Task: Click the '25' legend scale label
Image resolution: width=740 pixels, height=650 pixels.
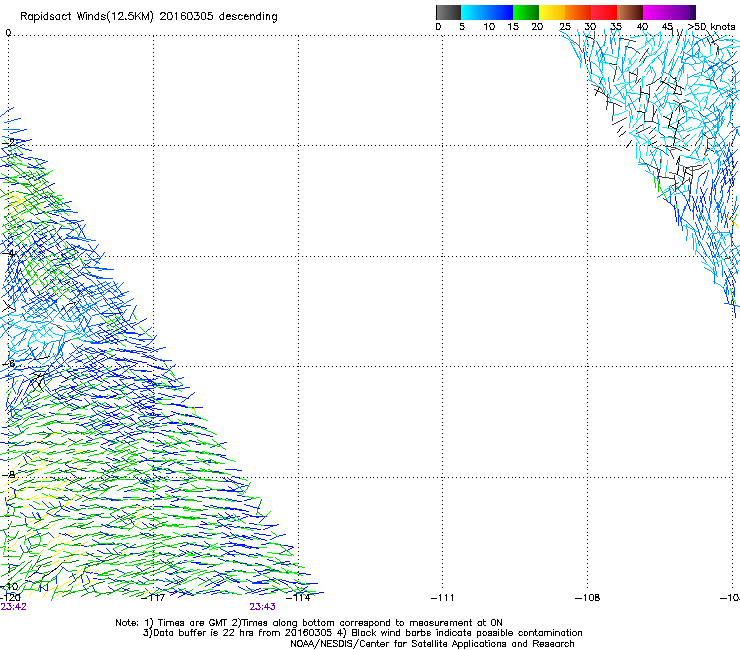Action: pos(565,27)
